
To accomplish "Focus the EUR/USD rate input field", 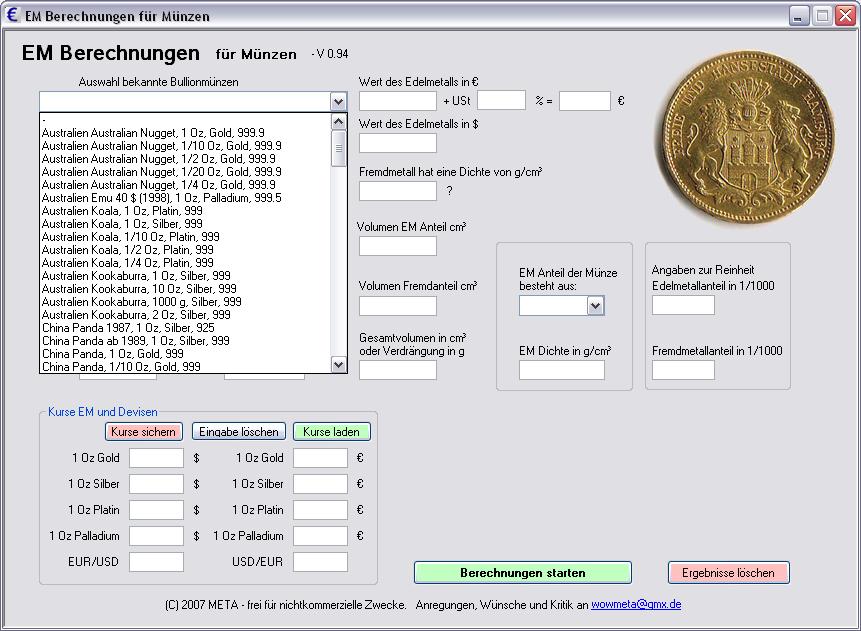I will pyautogui.click(x=156, y=562).
